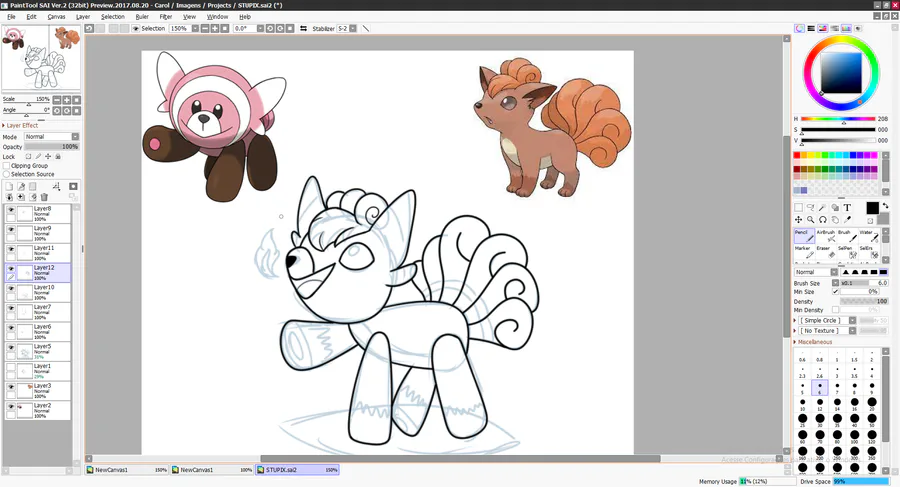Open the Window menu
Screen dimensions: 900x487
pos(217,17)
